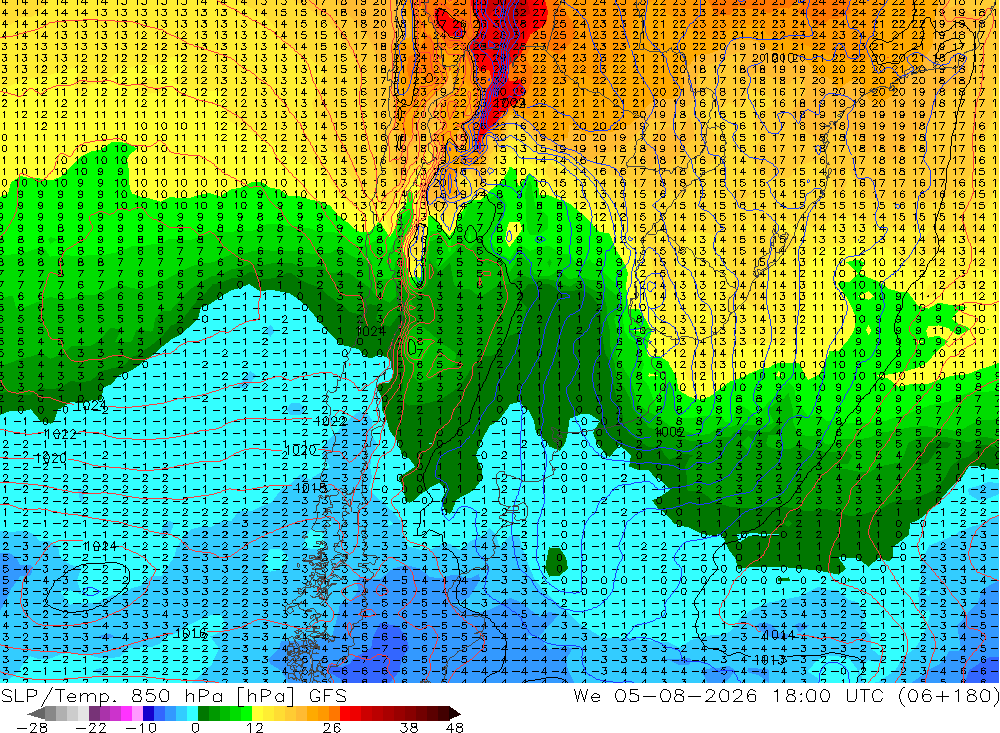This screenshot has width=1000, height=733.
Task: Click the 38 label under the color scale
Action: (409, 727)
